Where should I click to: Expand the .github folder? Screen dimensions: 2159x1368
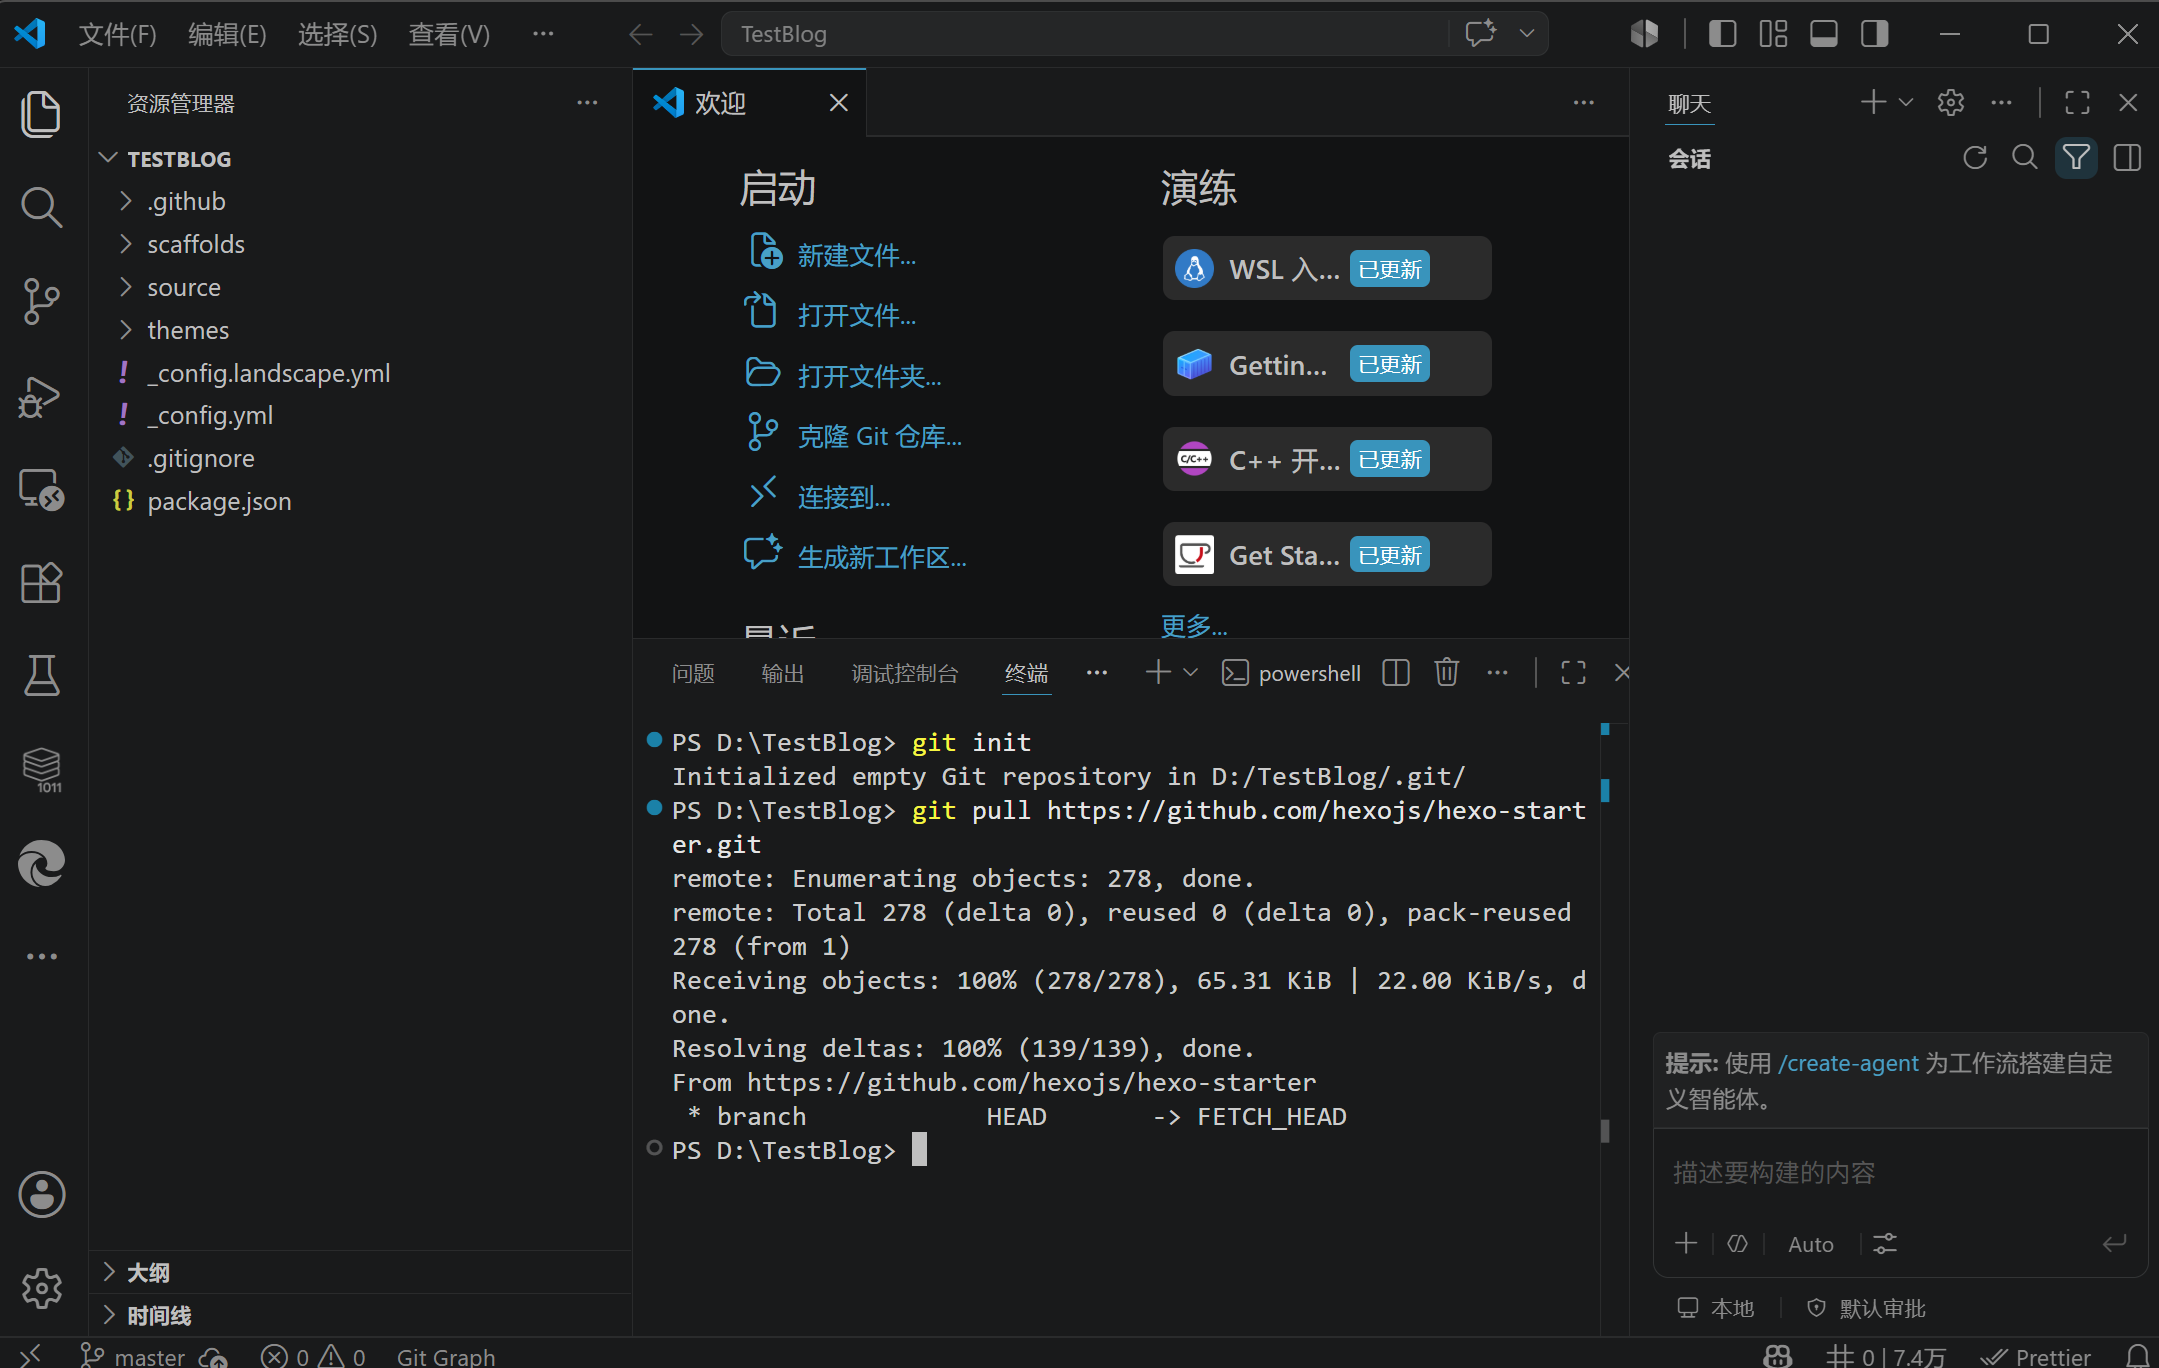point(360,201)
